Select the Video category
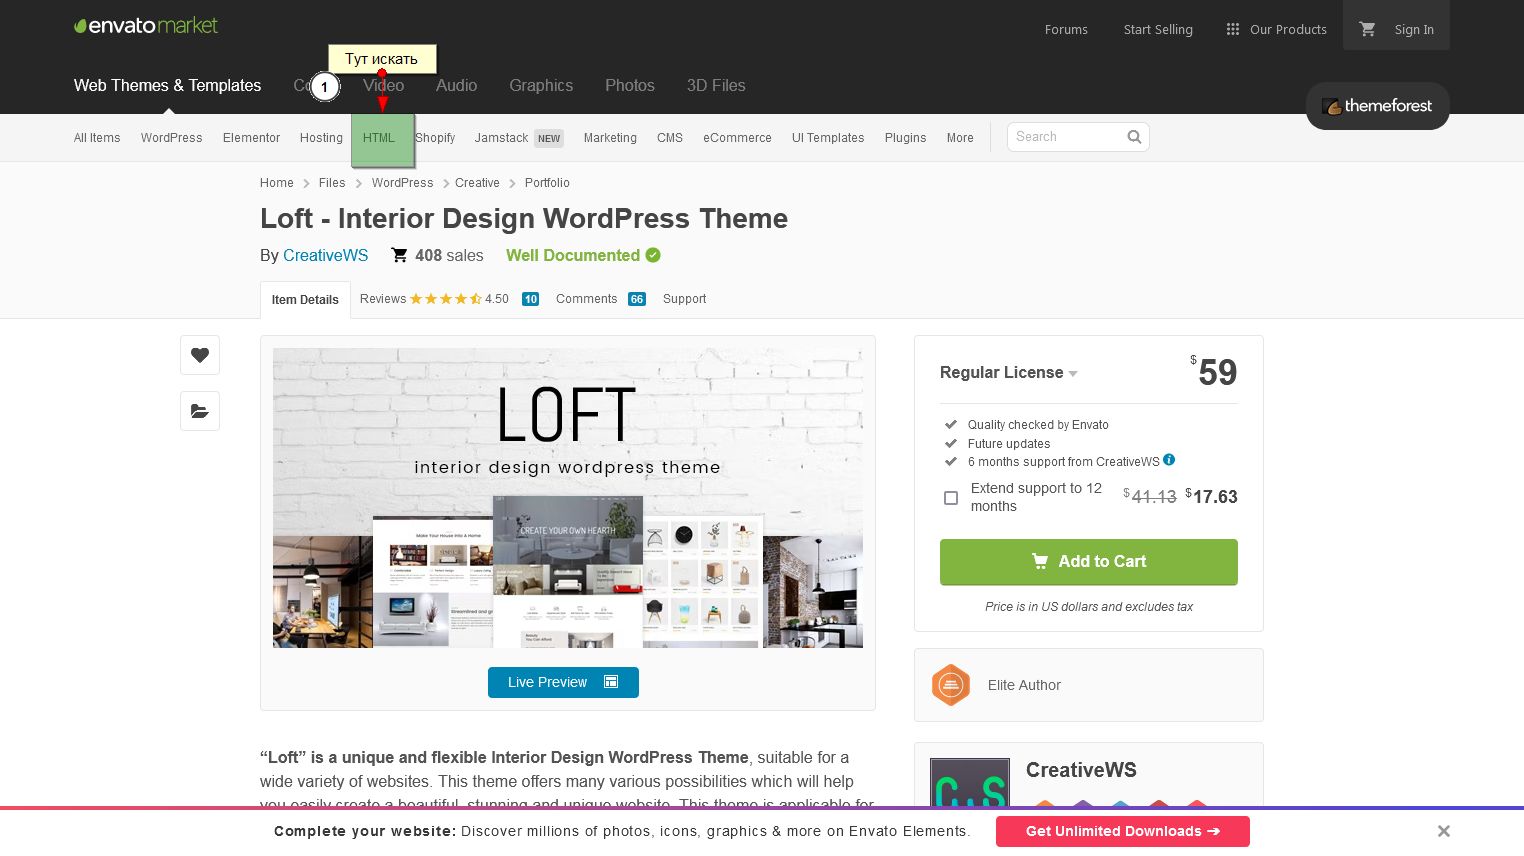1524x856 pixels. (384, 86)
